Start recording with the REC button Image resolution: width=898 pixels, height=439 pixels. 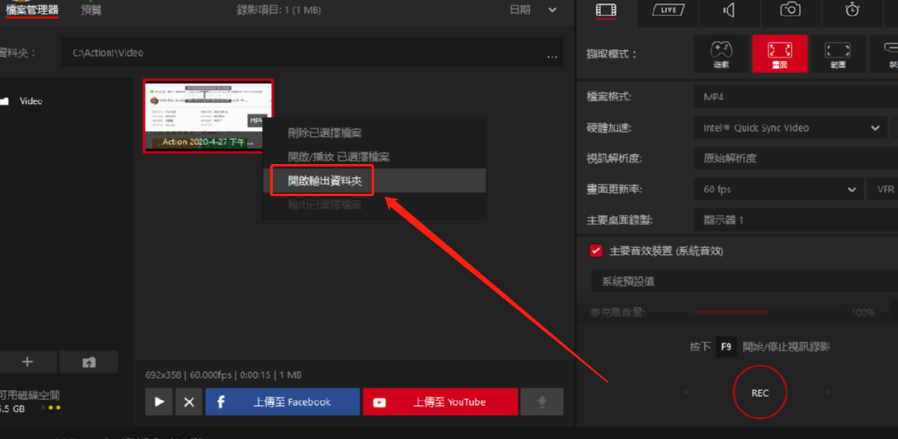click(760, 393)
